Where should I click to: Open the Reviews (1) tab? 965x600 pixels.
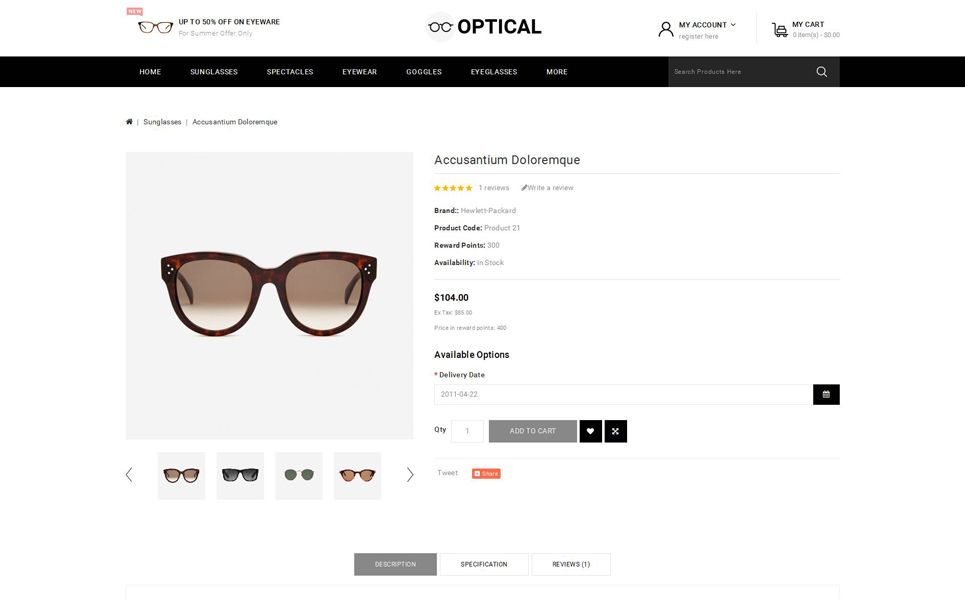[x=571, y=564]
